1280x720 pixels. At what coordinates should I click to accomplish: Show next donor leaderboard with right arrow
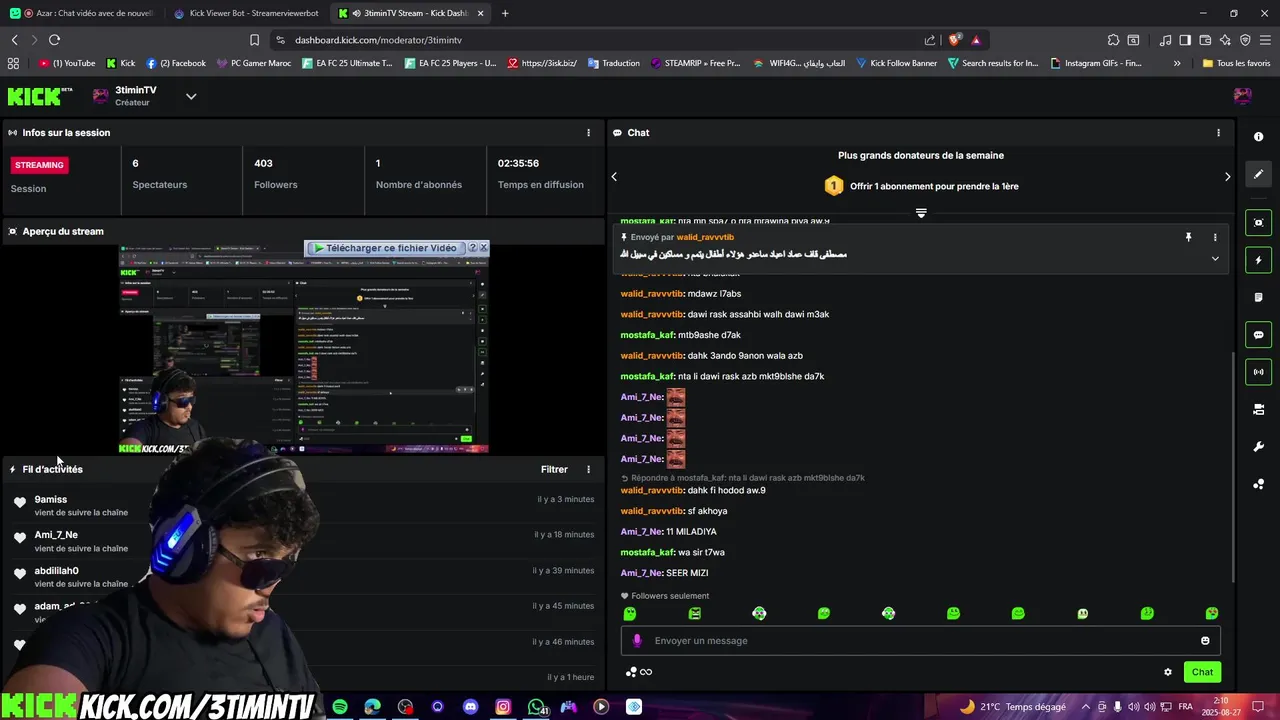(1227, 176)
